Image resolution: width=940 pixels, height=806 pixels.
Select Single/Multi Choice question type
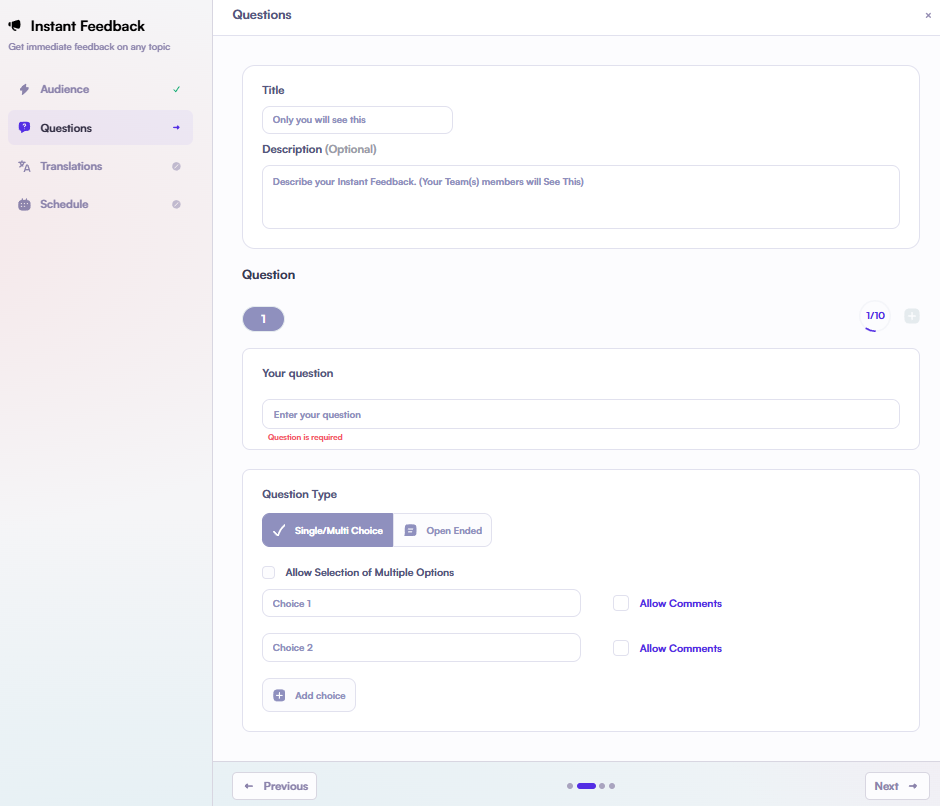tap(327, 531)
